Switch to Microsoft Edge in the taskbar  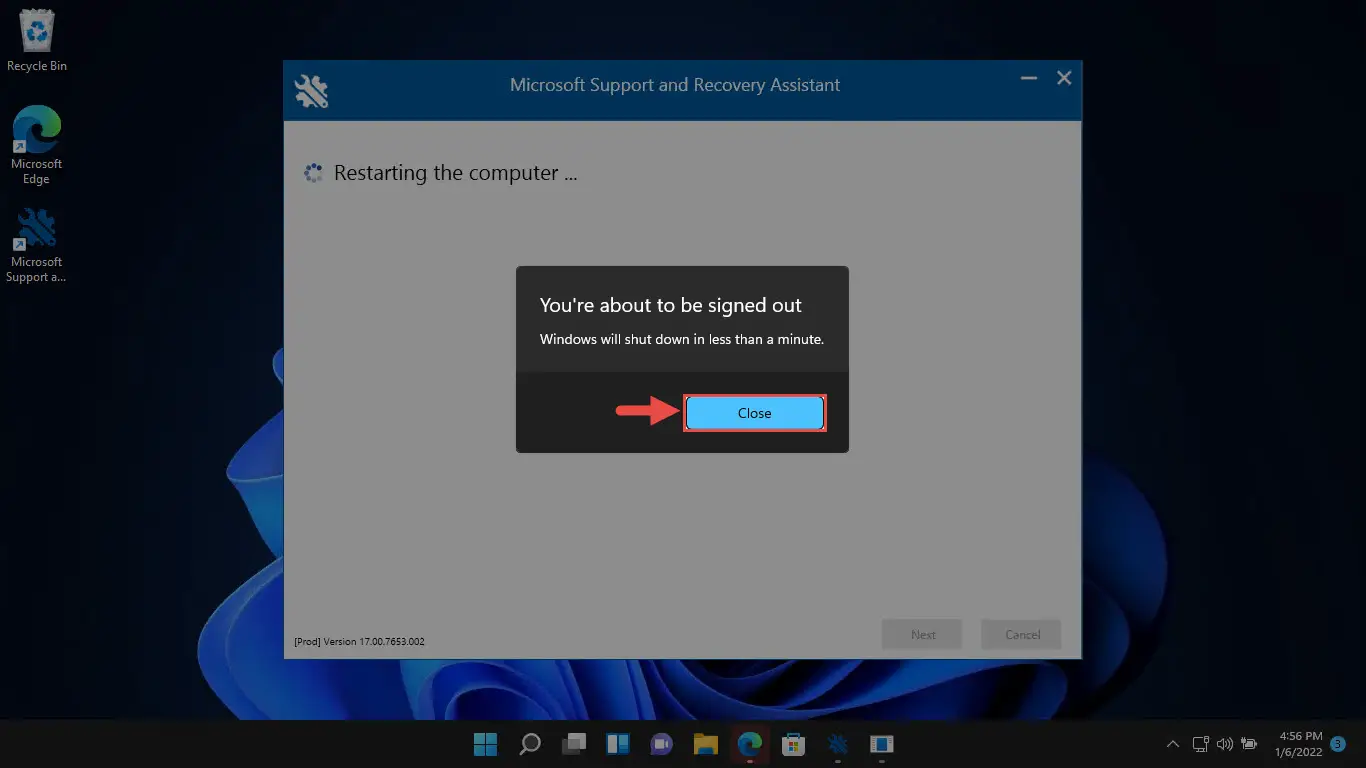[x=750, y=744]
